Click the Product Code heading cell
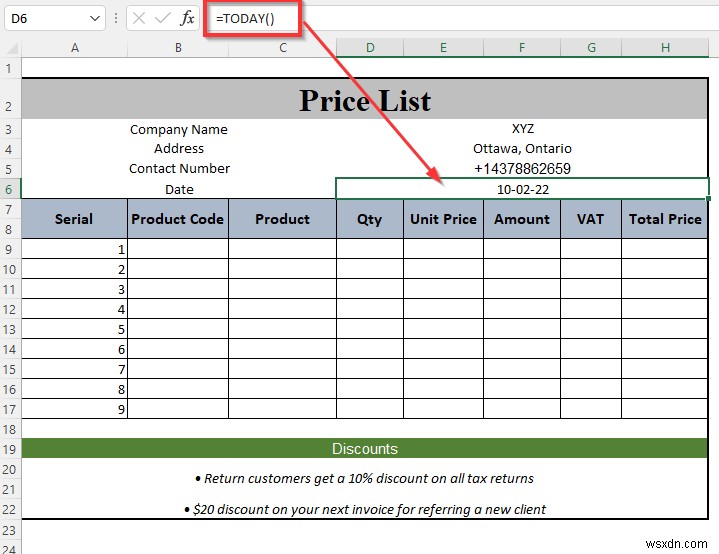The image size is (719, 554). (x=178, y=219)
